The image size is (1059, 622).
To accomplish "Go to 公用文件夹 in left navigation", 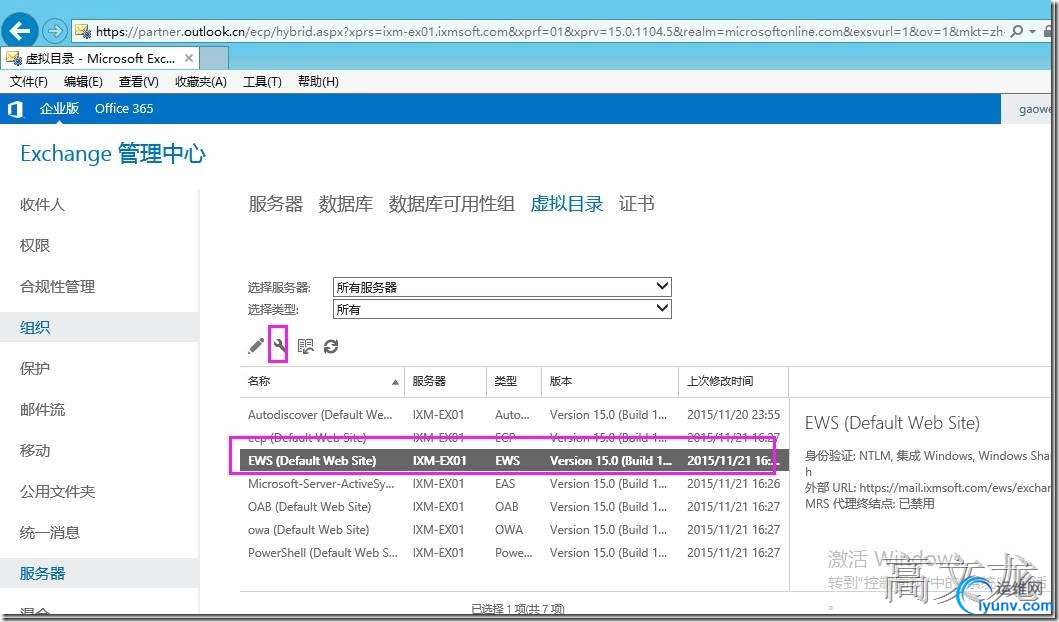I will [57, 492].
